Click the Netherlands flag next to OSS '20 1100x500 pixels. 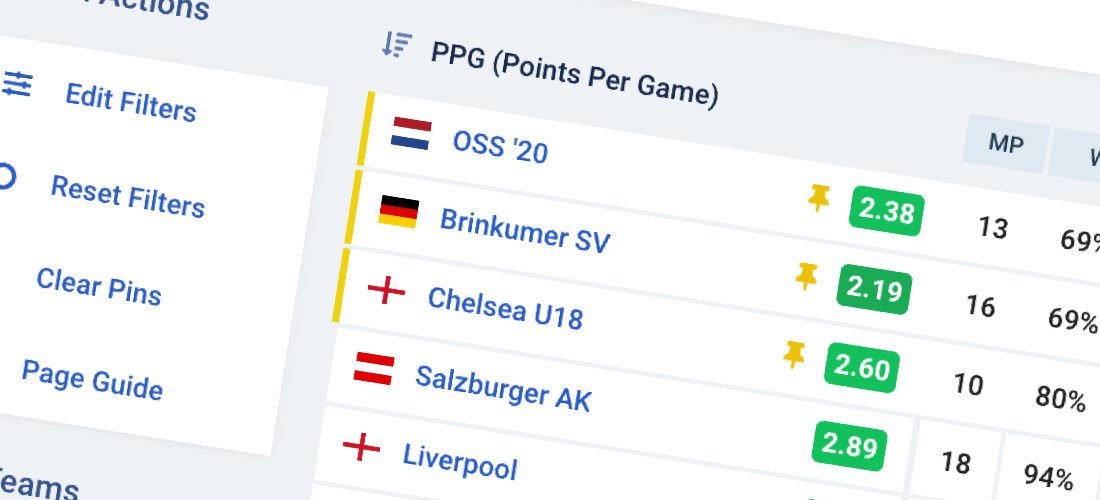411,134
